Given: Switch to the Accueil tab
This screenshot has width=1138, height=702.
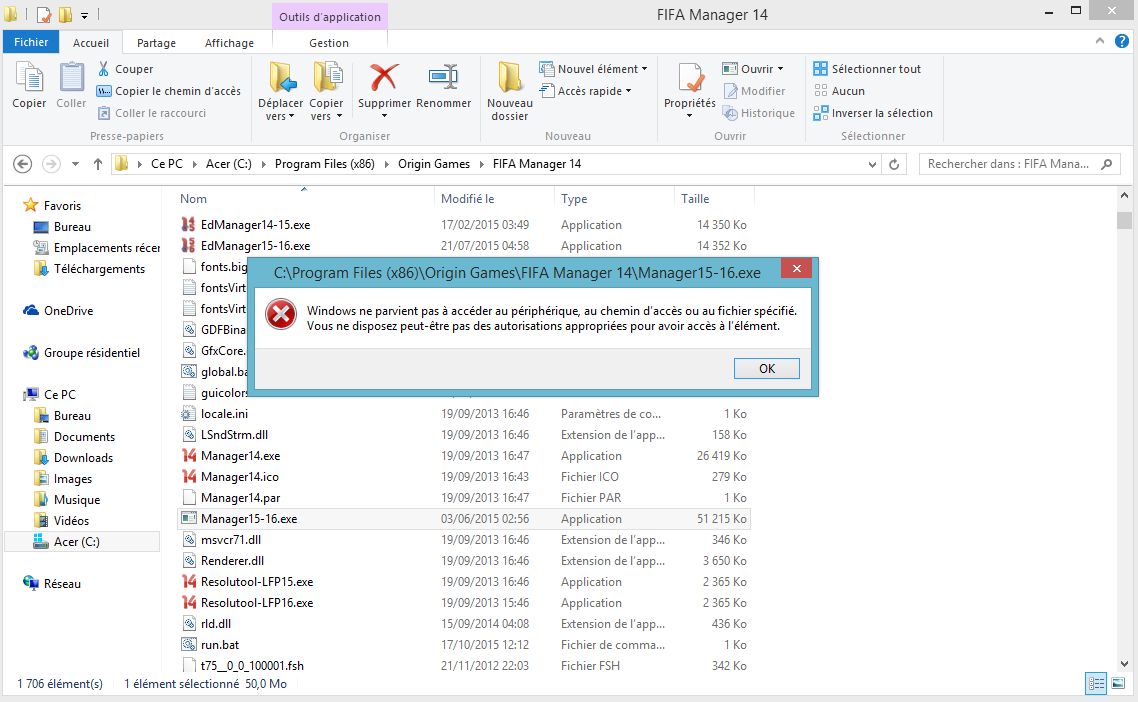Looking at the screenshot, I should 91,43.
